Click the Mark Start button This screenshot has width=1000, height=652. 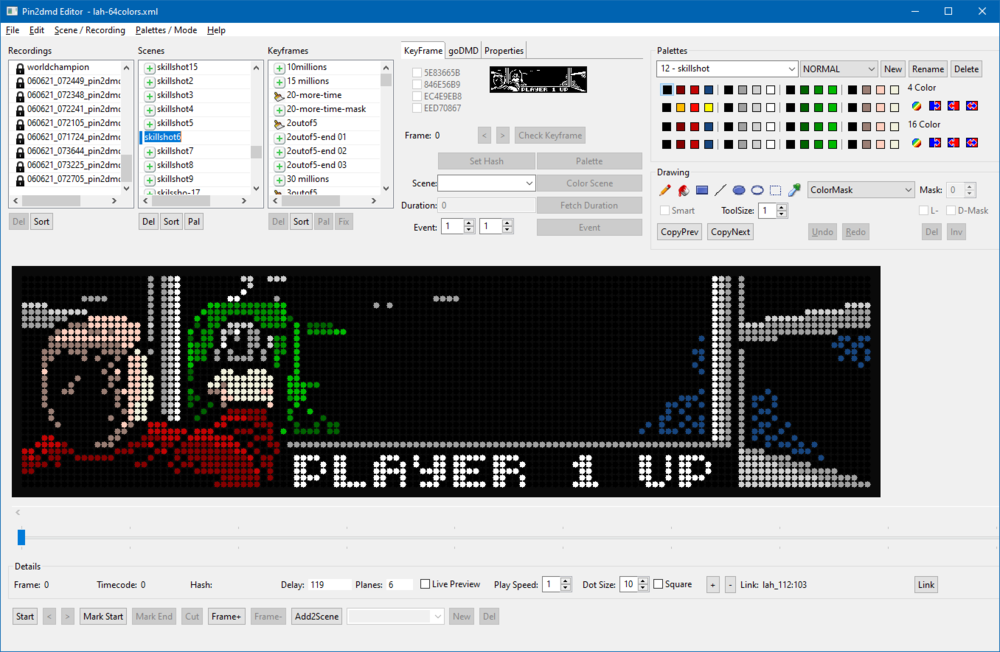103,616
